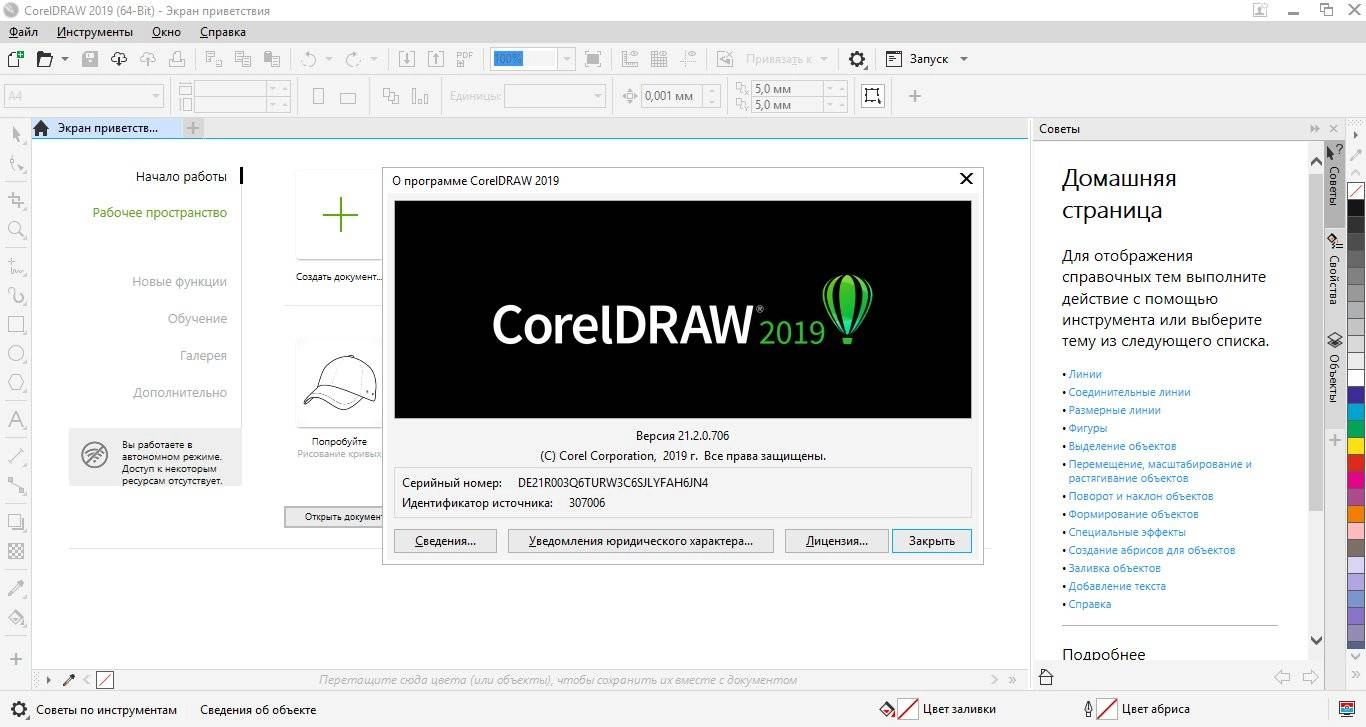Select the Crop tool in the toolbox
The image size is (1366, 727).
point(16,200)
